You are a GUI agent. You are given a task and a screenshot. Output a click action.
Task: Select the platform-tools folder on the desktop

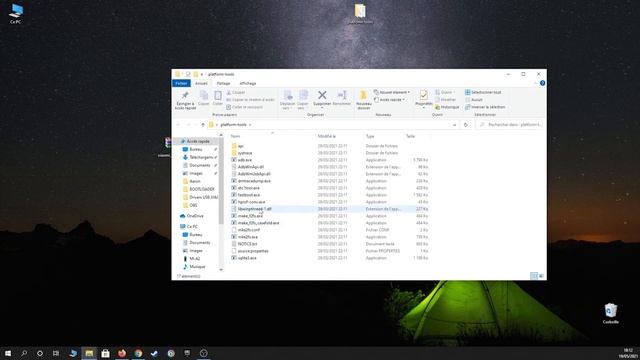tap(360, 13)
